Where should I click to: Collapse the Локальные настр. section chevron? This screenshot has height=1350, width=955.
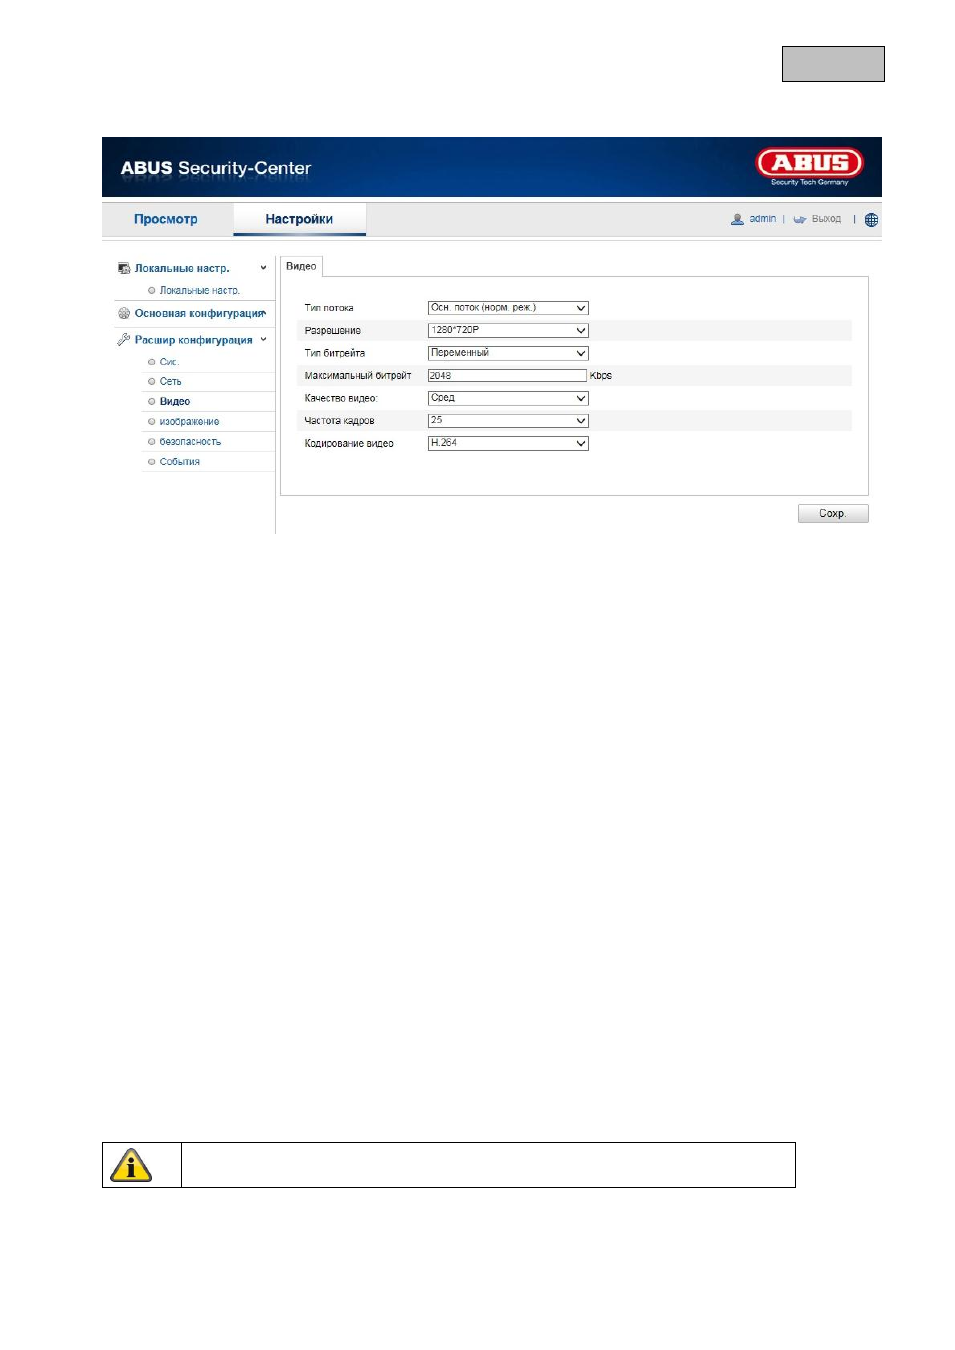tap(263, 268)
